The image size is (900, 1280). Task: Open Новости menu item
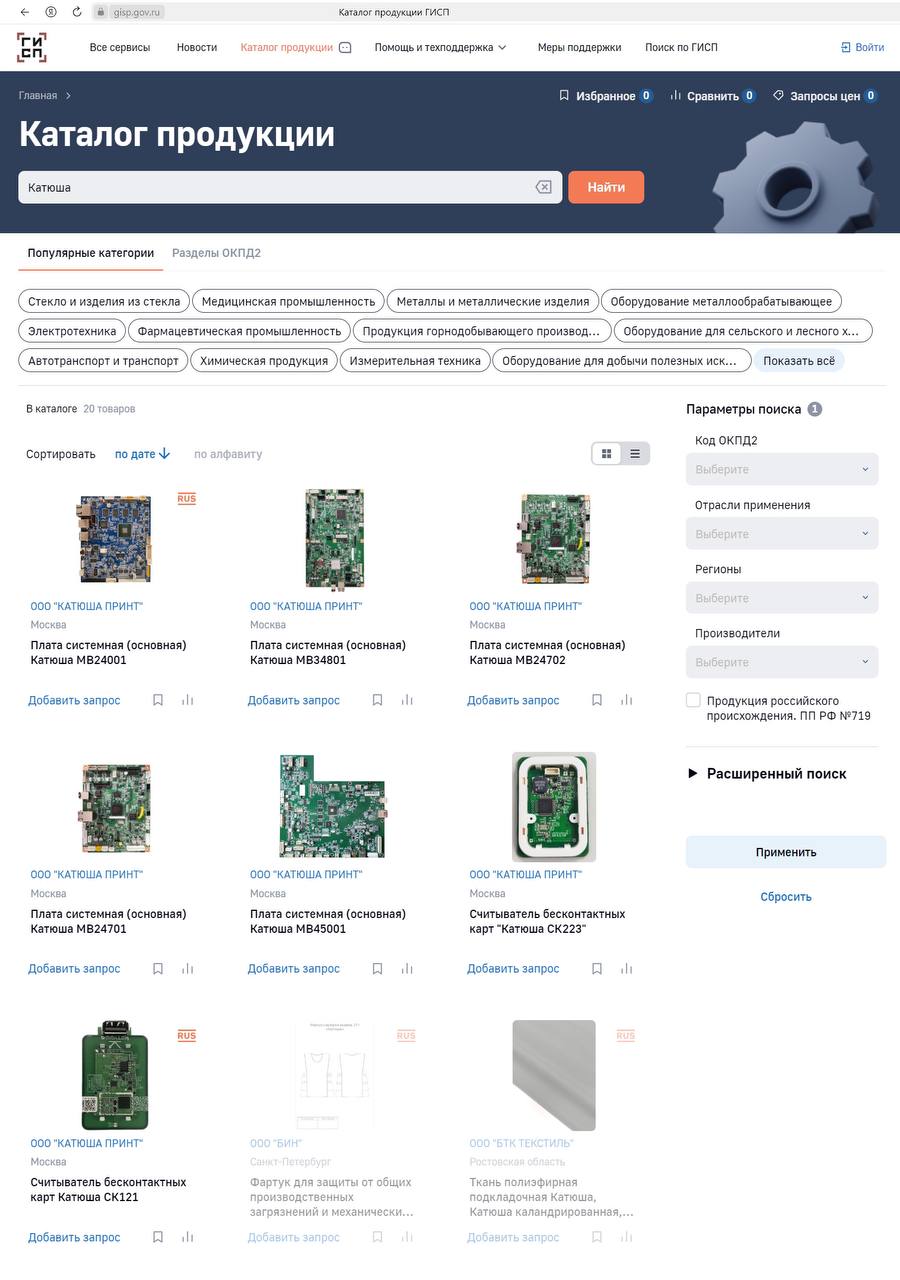[x=197, y=47]
